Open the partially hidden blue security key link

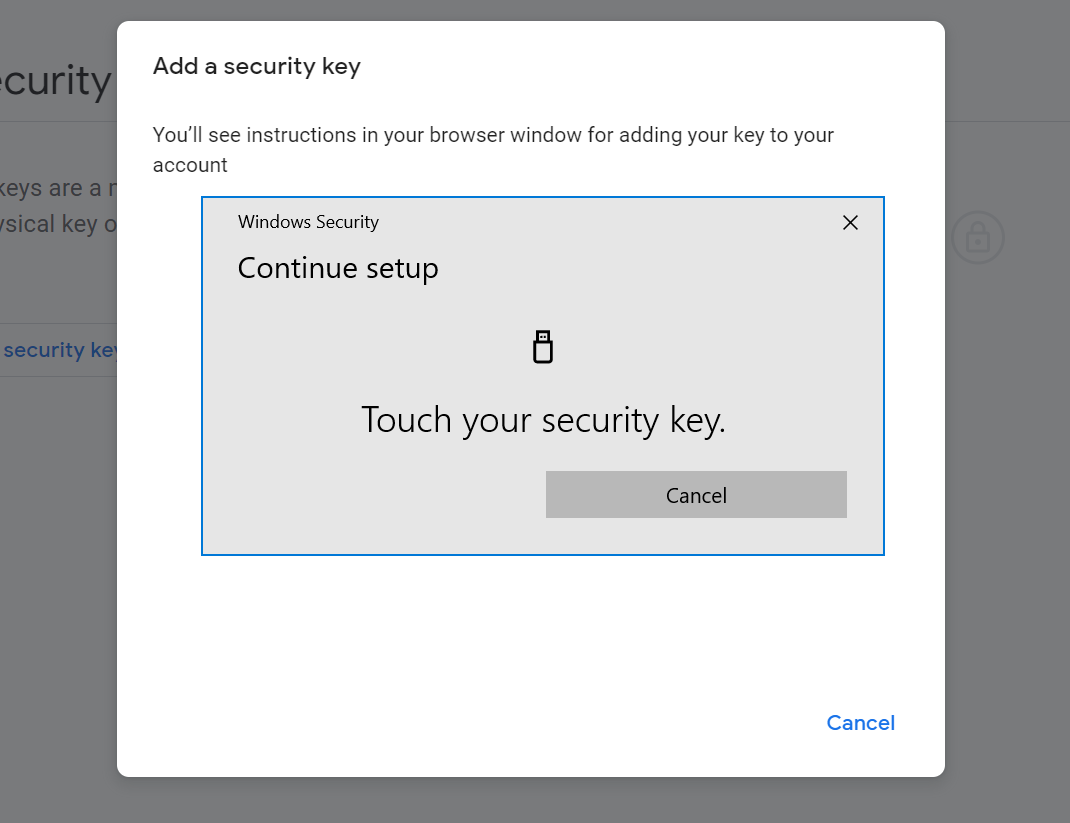(x=59, y=350)
